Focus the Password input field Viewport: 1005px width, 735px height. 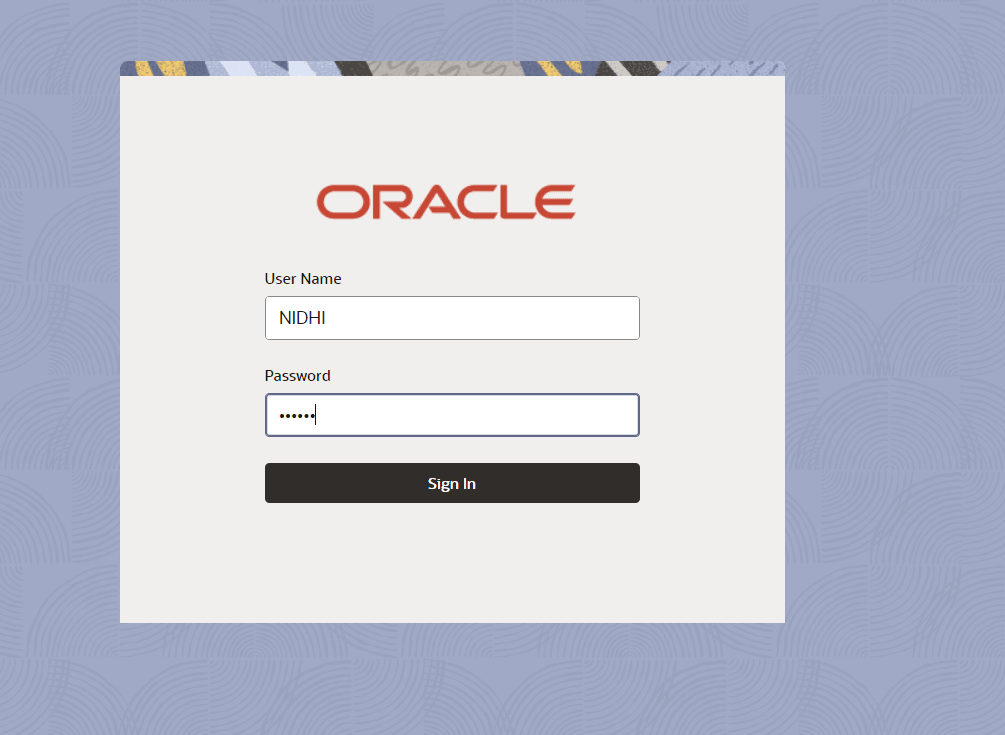pos(451,414)
